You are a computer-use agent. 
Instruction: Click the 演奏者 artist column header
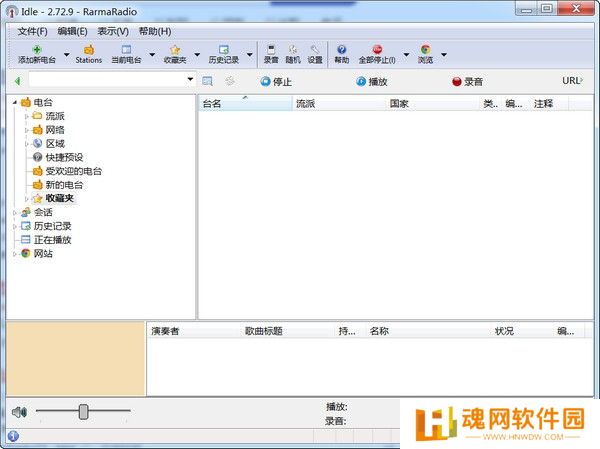(194, 331)
